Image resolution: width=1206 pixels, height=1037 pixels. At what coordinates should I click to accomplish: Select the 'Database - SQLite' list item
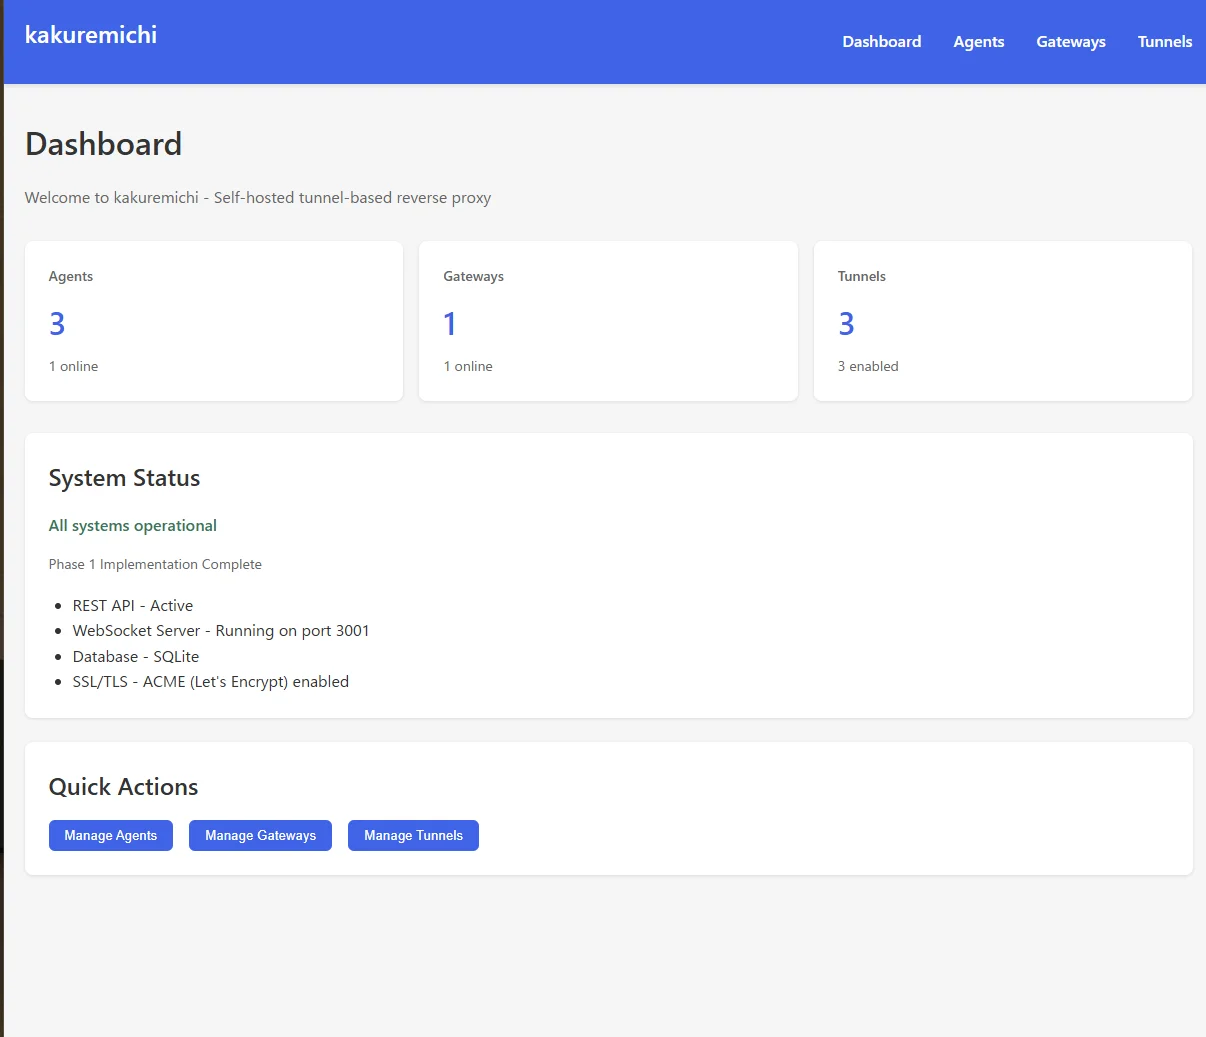[x=136, y=657]
